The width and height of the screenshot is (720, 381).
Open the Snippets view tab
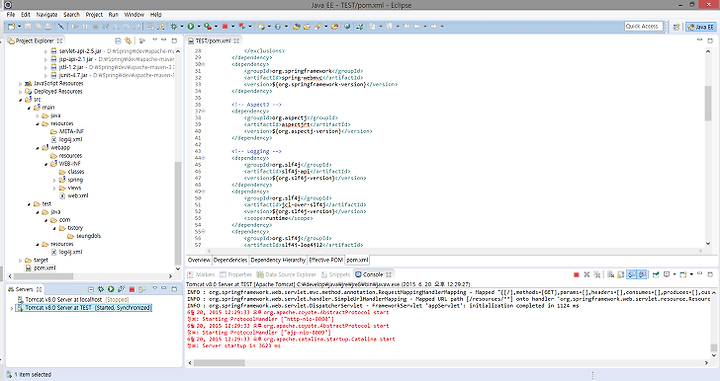coord(335,275)
